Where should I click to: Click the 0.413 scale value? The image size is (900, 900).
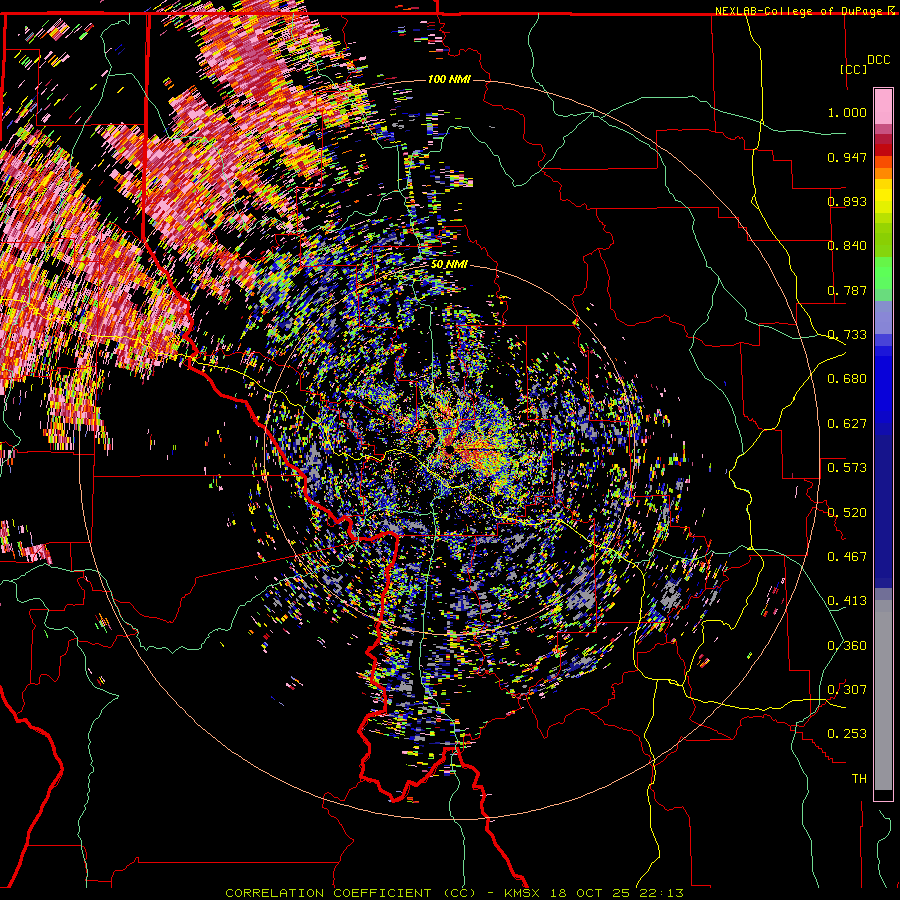(847, 601)
